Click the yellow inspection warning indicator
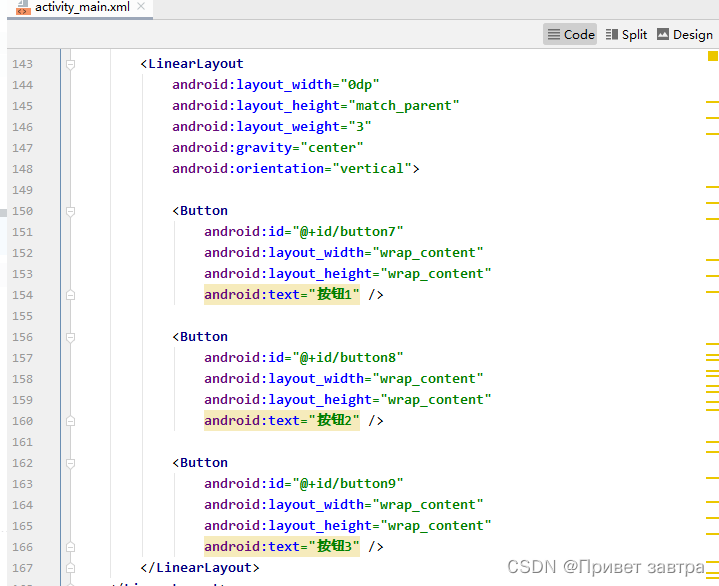This screenshot has height=586, width=719. point(713,56)
